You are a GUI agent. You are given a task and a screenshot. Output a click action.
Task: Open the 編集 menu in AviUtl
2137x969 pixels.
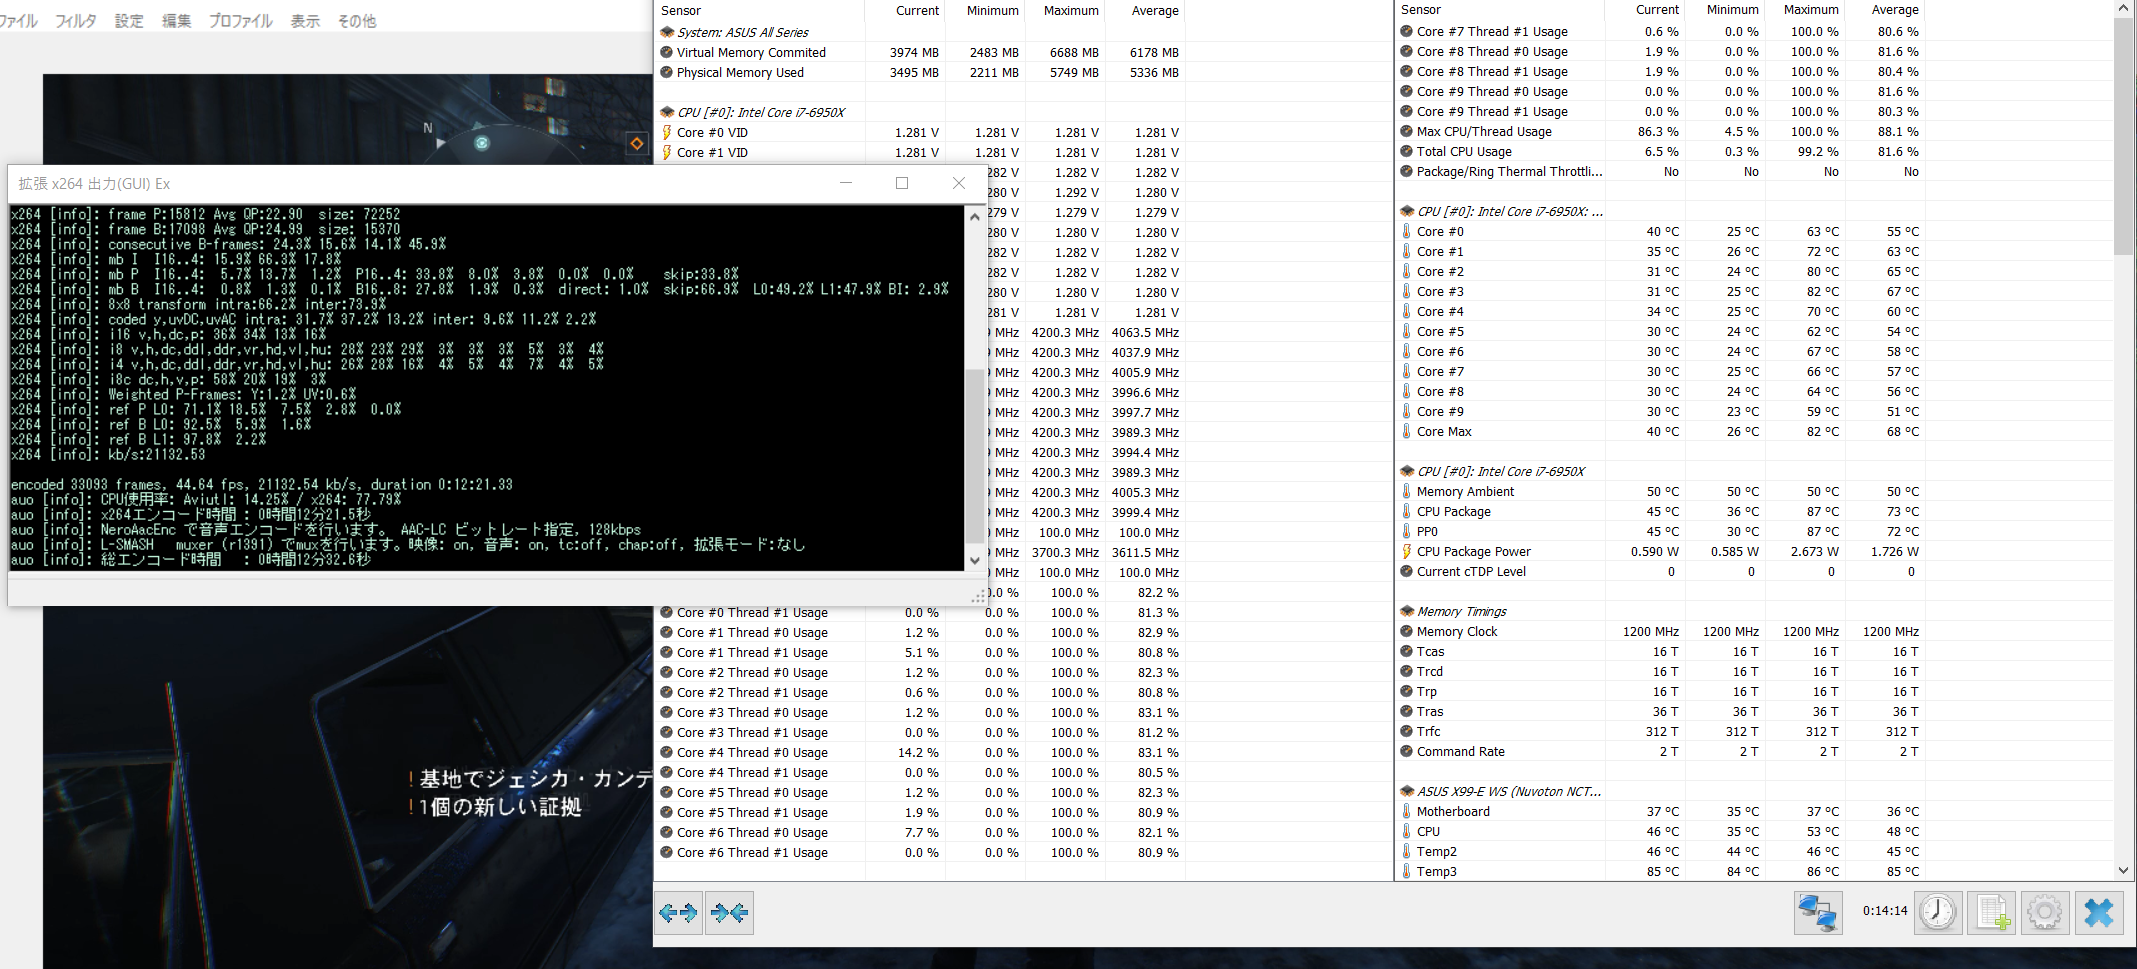[x=176, y=20]
